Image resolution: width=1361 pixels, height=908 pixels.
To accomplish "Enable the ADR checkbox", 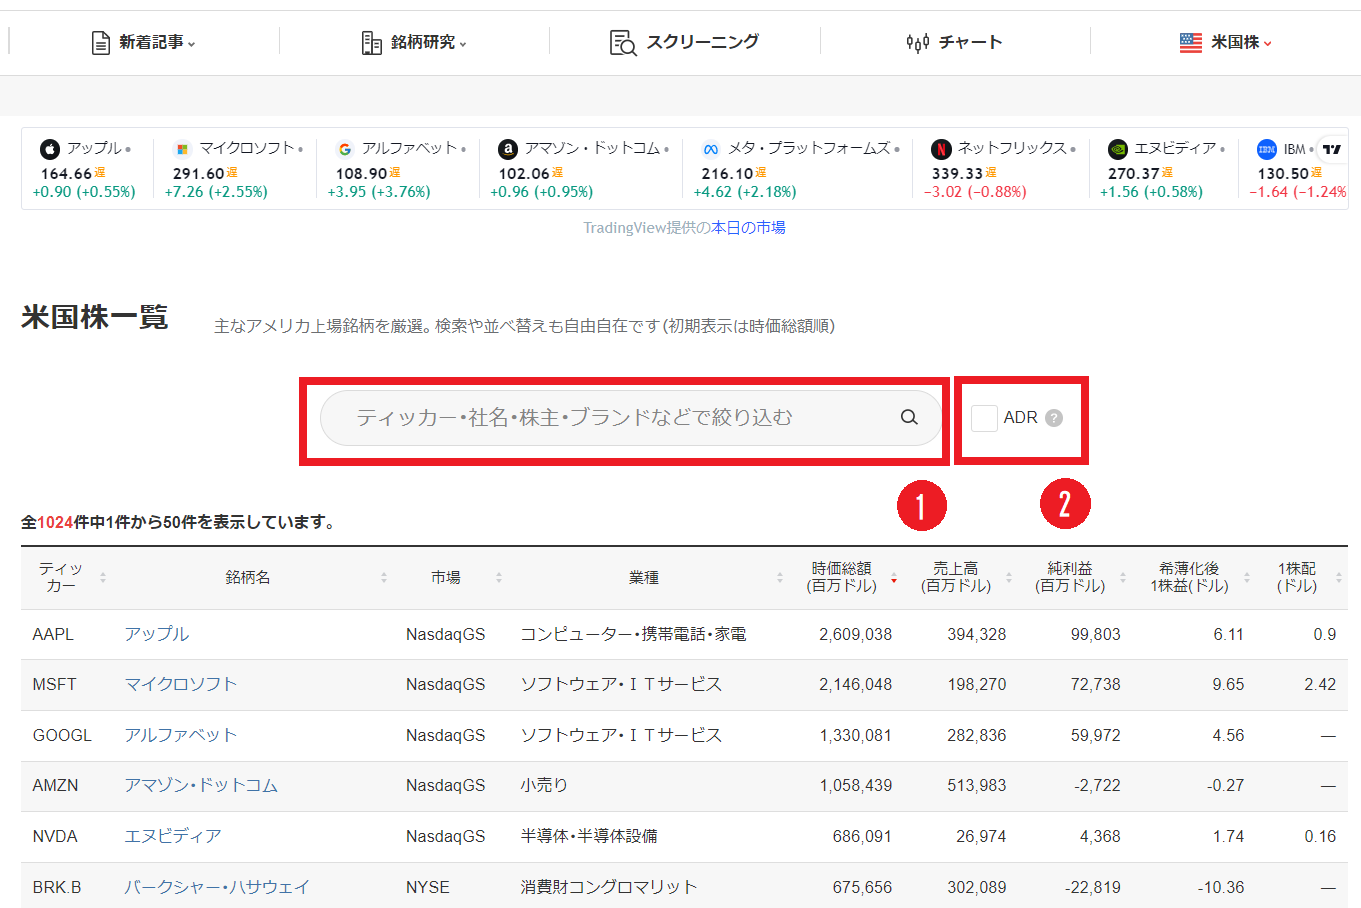I will pyautogui.click(x=984, y=418).
